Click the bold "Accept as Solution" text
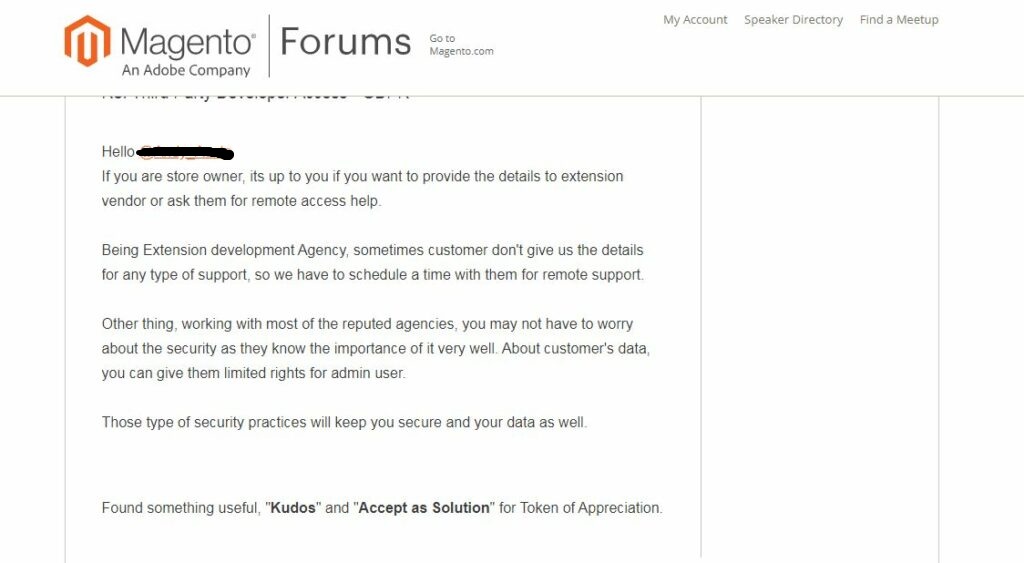The height and width of the screenshot is (563, 1024). tap(424, 508)
